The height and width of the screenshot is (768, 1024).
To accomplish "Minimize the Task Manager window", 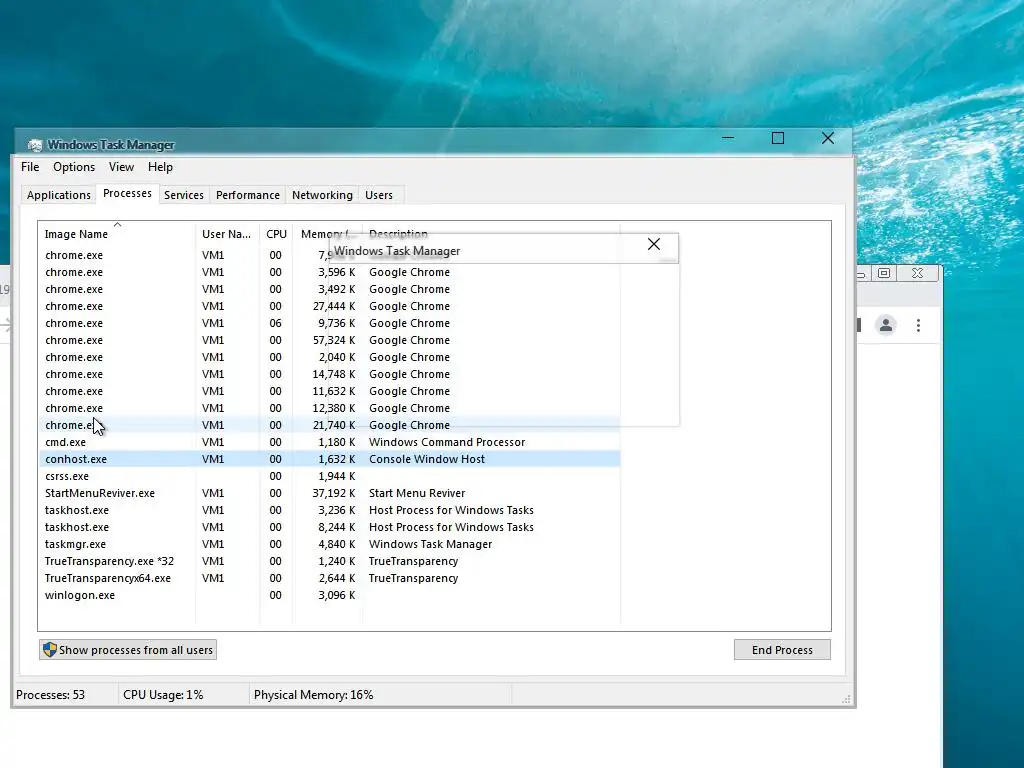I will [x=728, y=138].
